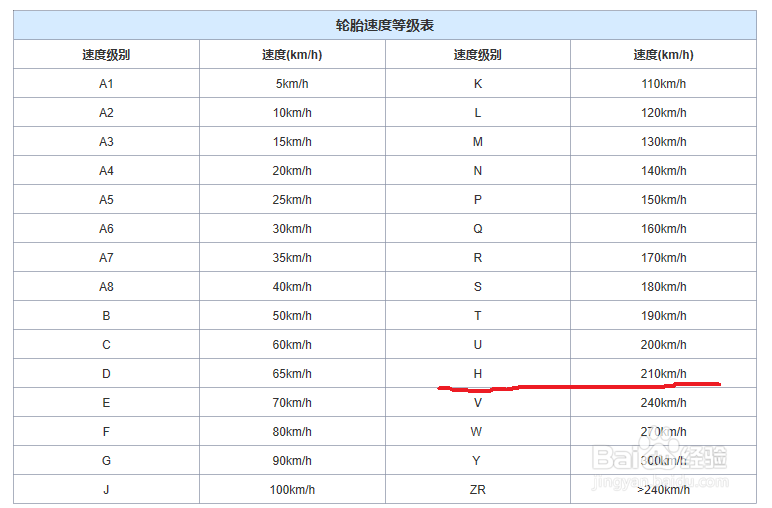
Task: Select the W grade cell
Action: pos(476,432)
